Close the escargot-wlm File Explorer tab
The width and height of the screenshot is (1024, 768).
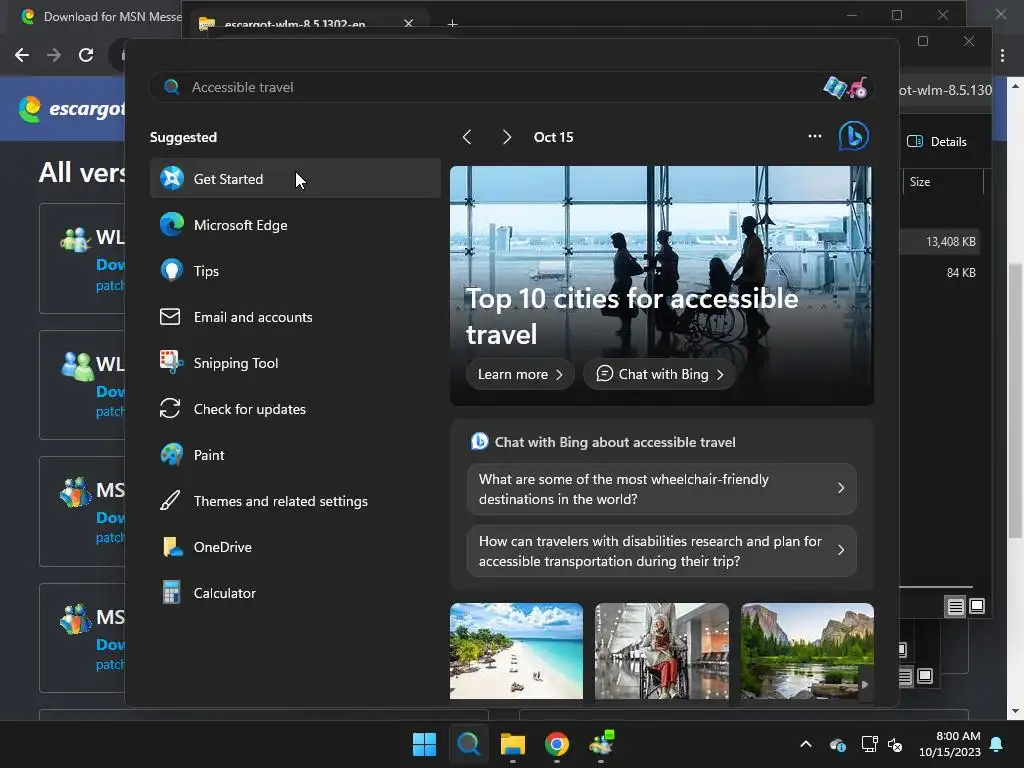(x=408, y=23)
